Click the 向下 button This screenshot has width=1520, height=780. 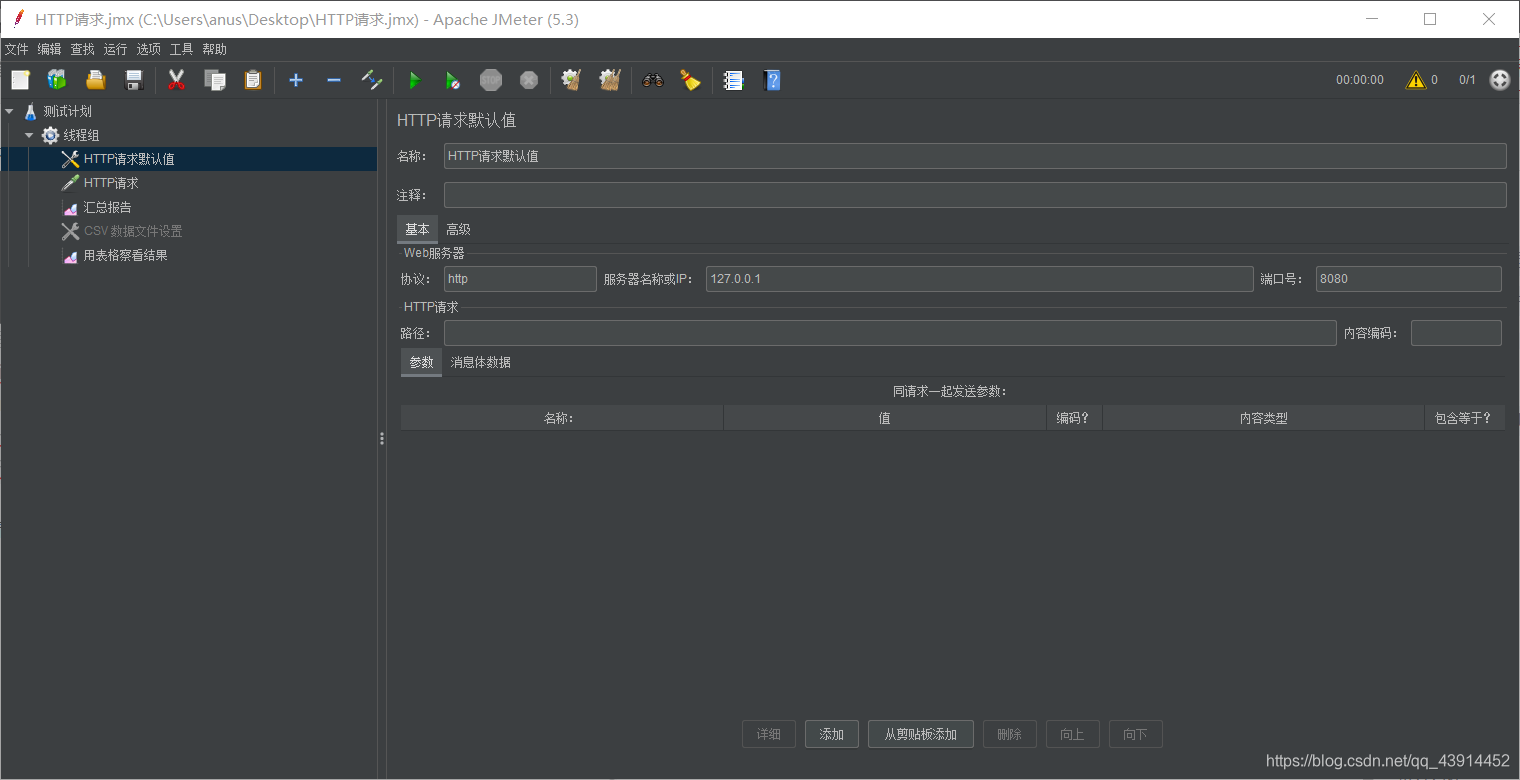click(x=1136, y=734)
